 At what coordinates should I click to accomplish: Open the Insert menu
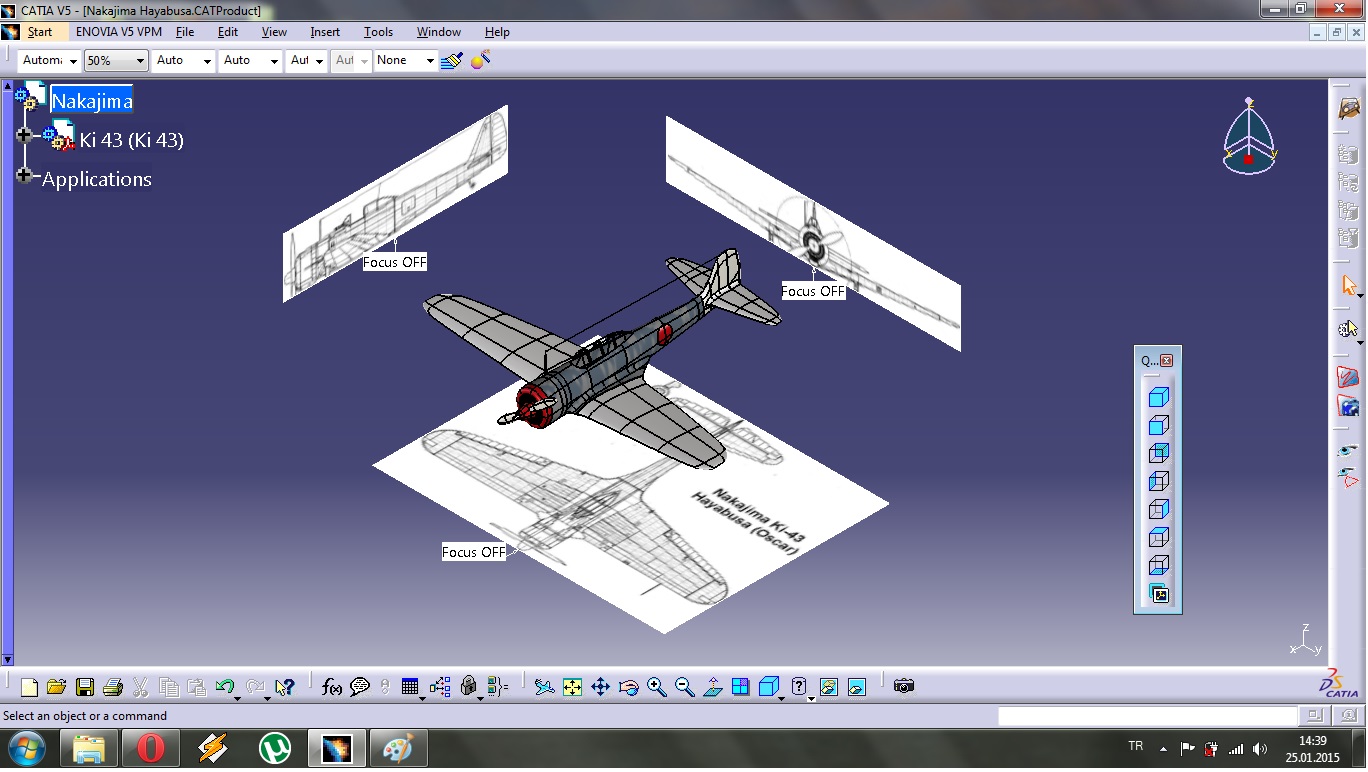tap(325, 32)
